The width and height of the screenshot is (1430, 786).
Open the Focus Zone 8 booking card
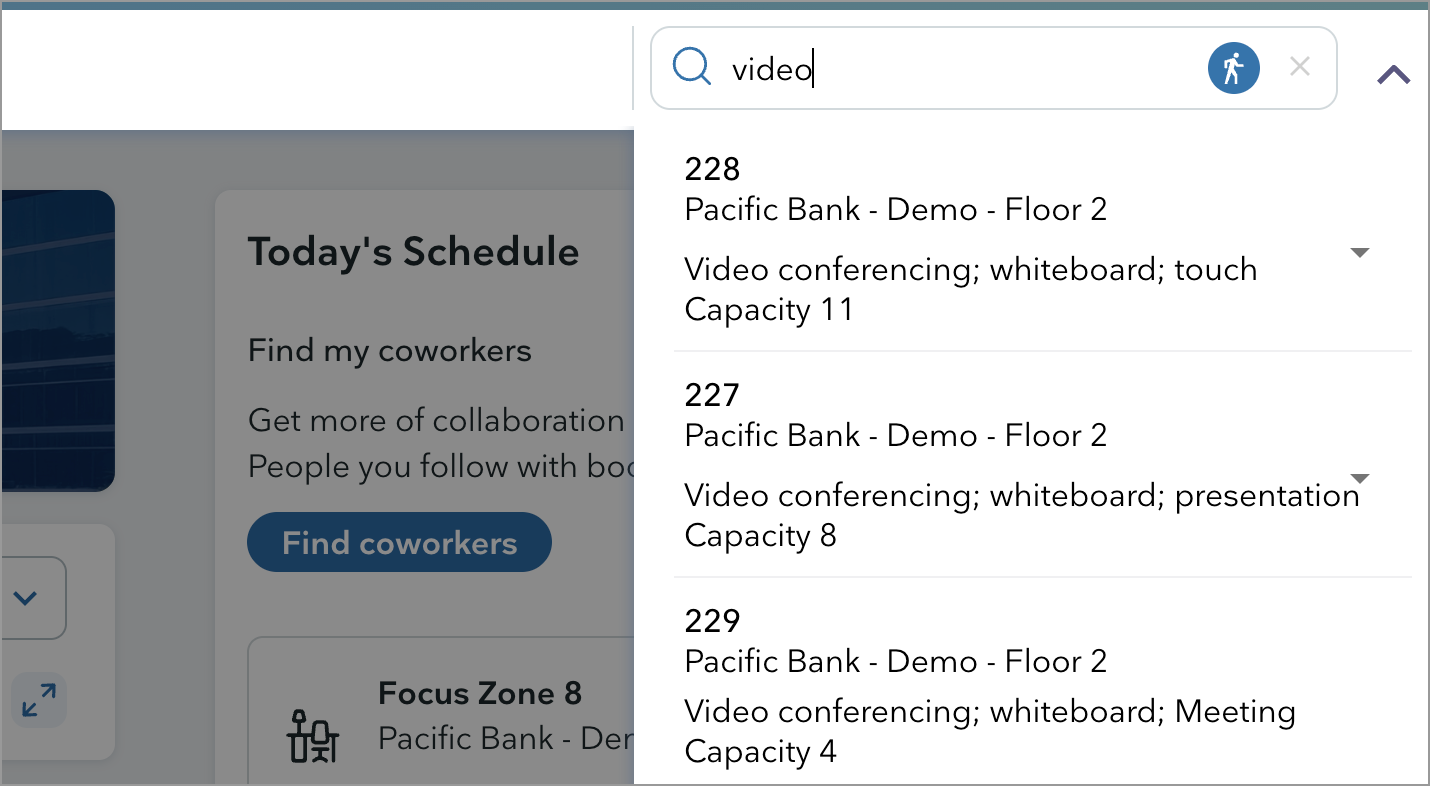(x=441, y=712)
